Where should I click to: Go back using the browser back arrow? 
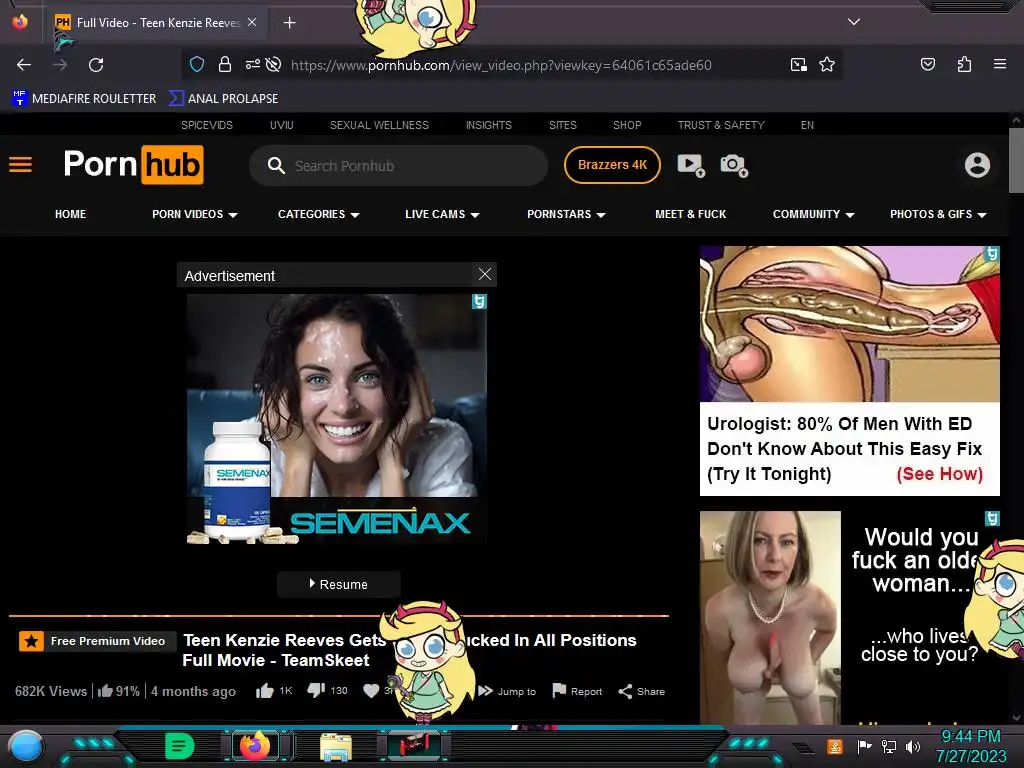click(24, 65)
